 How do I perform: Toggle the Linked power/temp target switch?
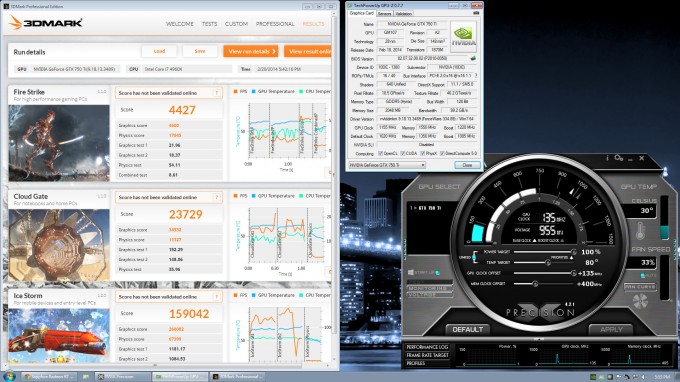pyautogui.click(x=474, y=257)
